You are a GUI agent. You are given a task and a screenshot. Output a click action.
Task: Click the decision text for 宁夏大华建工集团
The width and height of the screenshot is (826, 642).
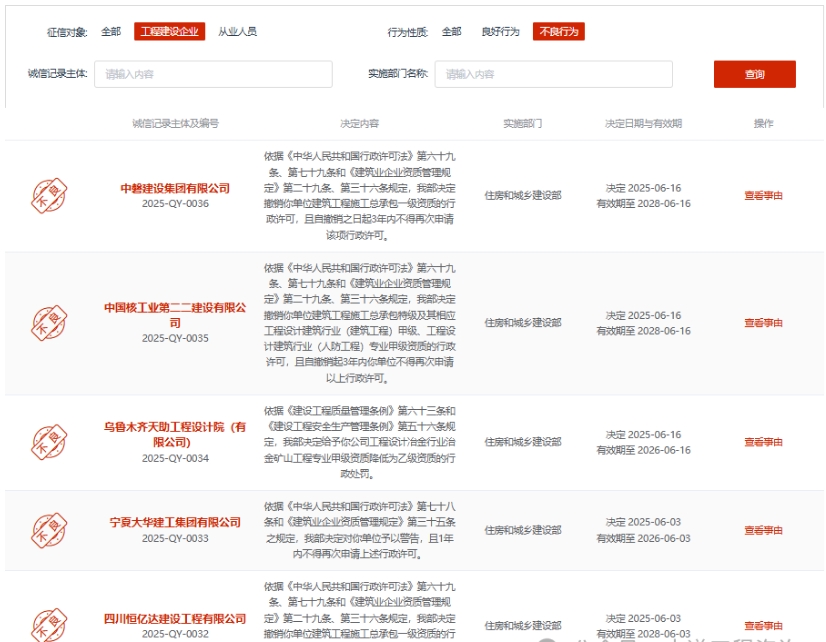(x=360, y=530)
